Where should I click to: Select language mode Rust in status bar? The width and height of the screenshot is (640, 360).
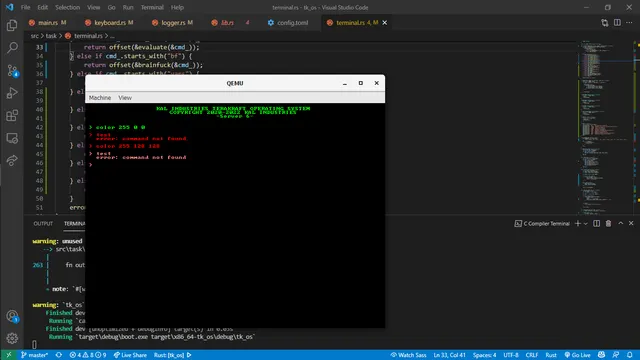(551, 355)
